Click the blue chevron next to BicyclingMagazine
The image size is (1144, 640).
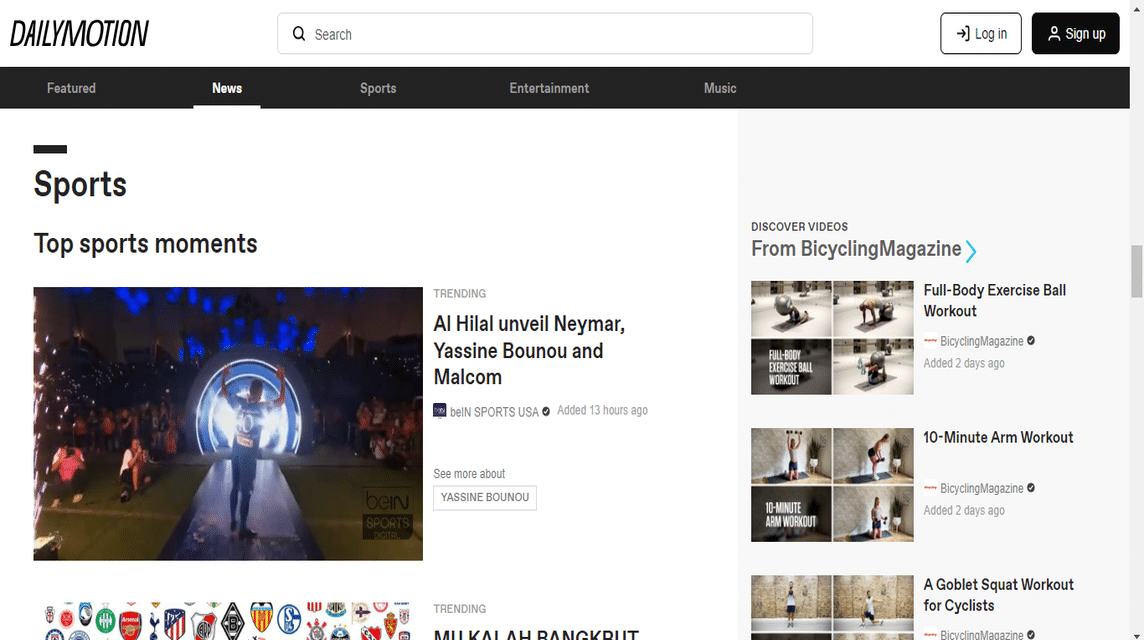(x=971, y=251)
